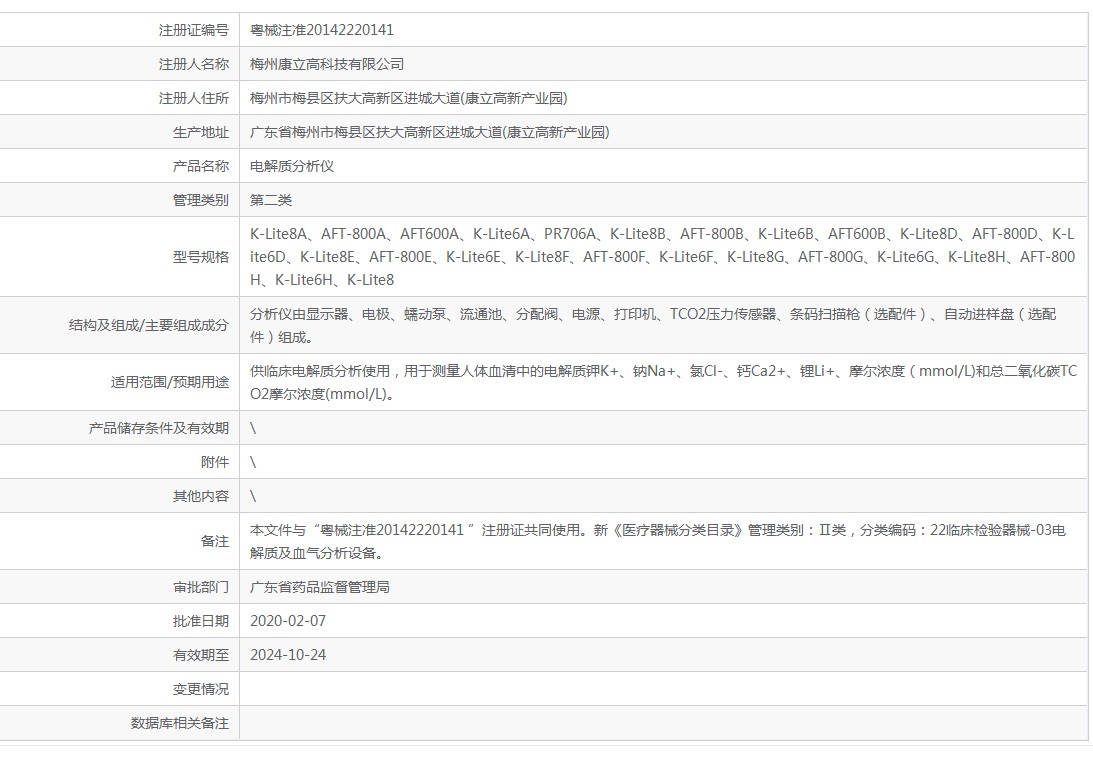Click the 生产地址 label
The height and width of the screenshot is (760, 1093).
pyautogui.click(x=201, y=132)
